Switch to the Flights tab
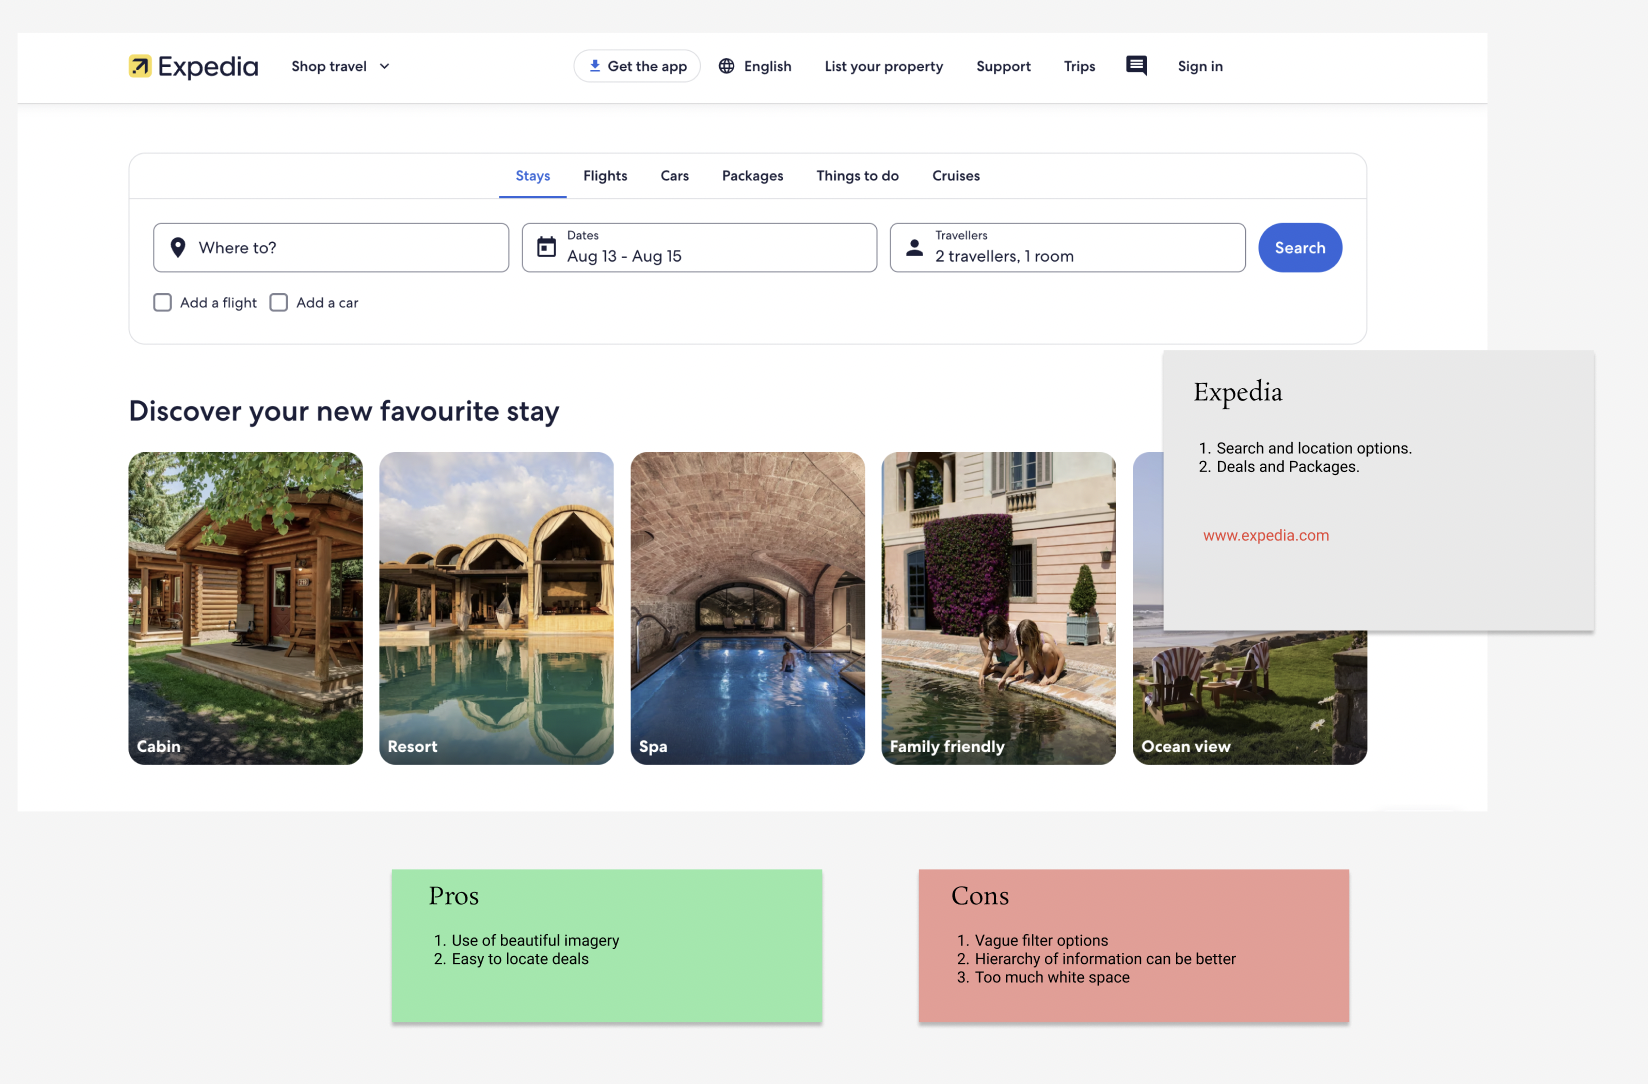The image size is (1648, 1084). (605, 176)
